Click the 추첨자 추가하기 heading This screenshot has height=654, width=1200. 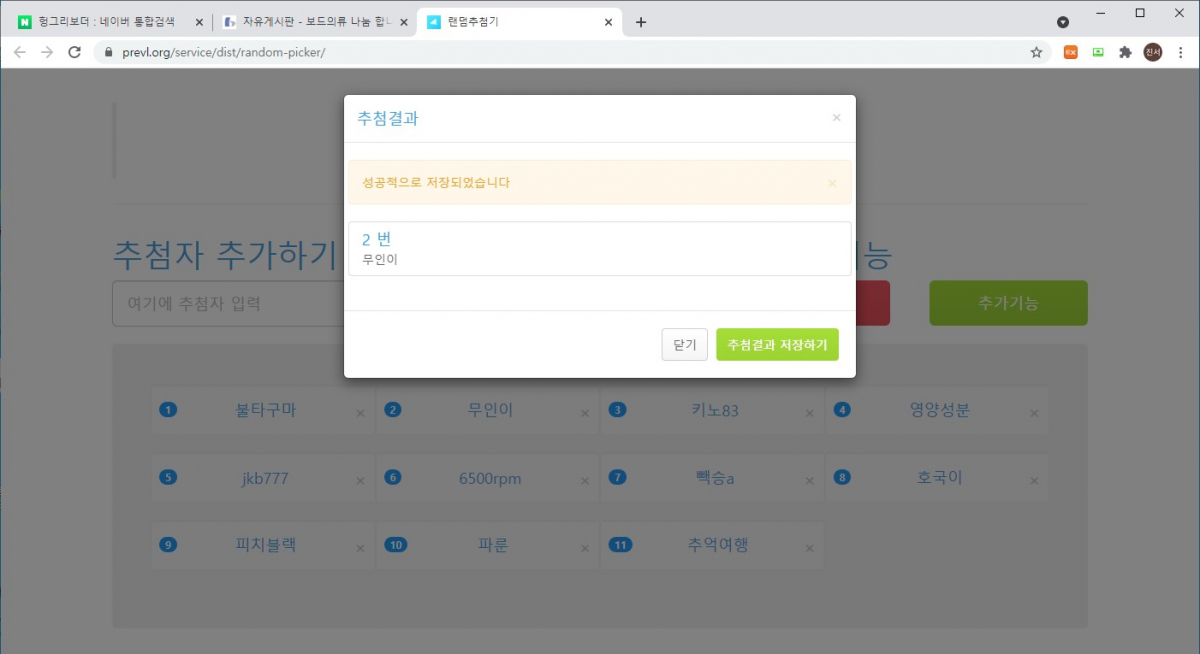tap(225, 255)
